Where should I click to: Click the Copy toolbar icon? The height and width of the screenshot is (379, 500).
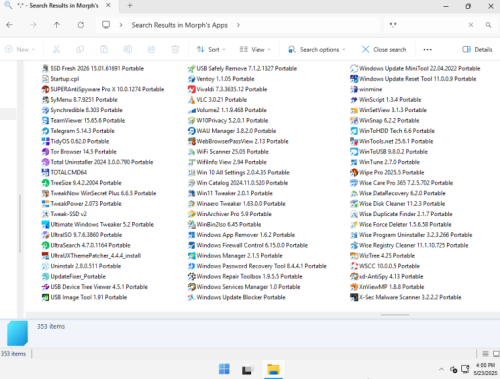(x=80, y=49)
